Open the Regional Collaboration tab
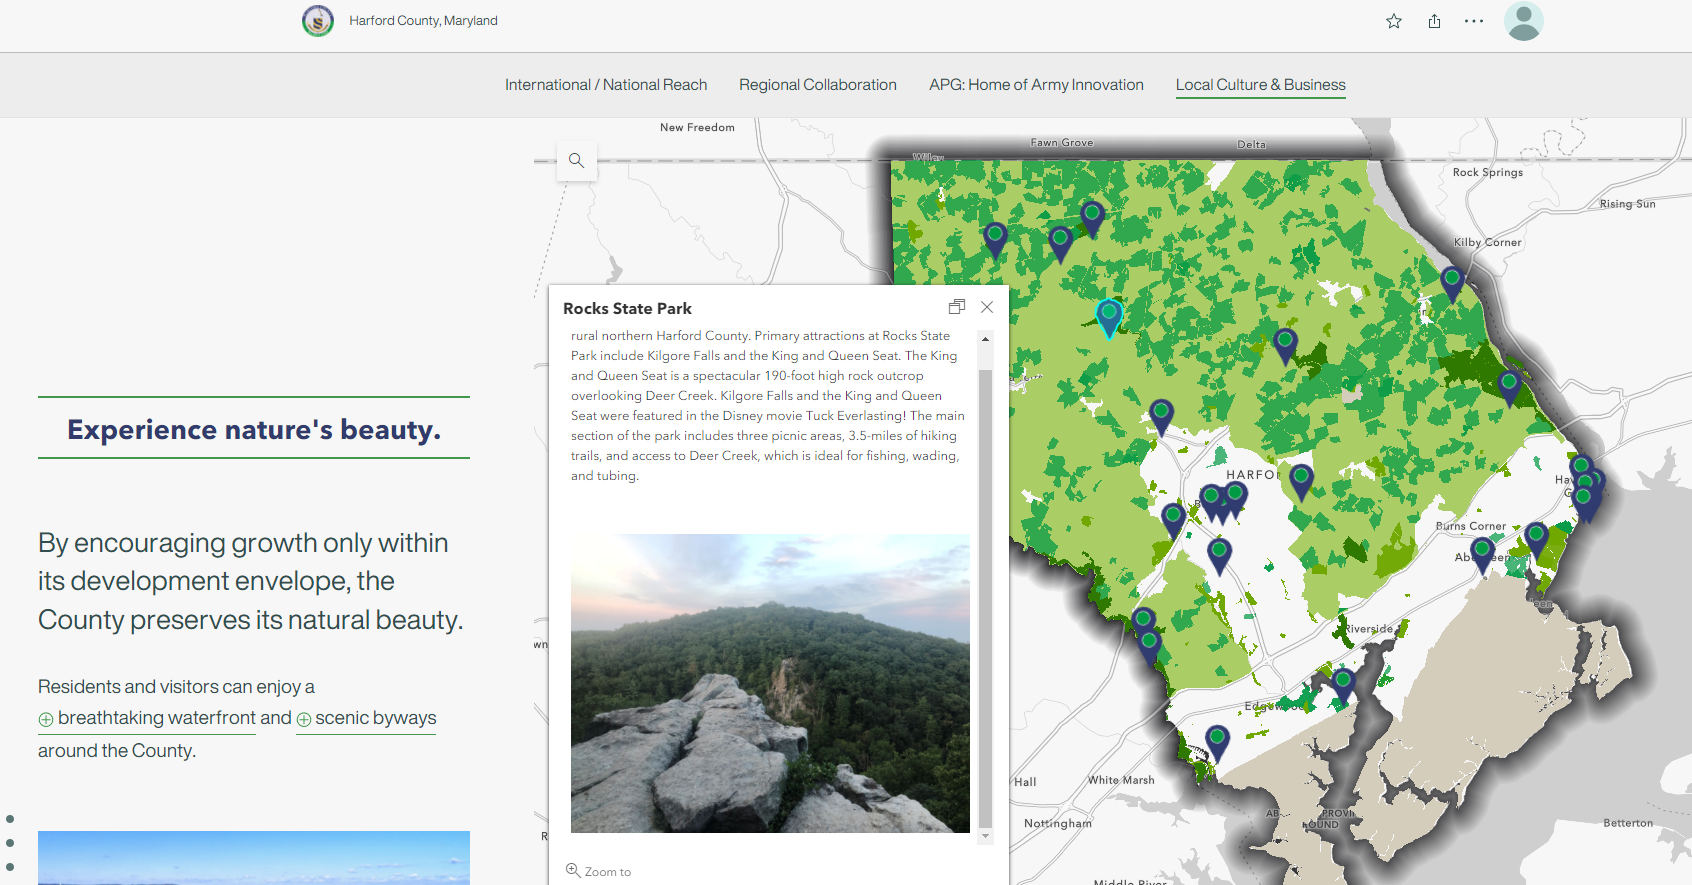Viewport: 1692px width, 885px height. pyautogui.click(x=818, y=85)
